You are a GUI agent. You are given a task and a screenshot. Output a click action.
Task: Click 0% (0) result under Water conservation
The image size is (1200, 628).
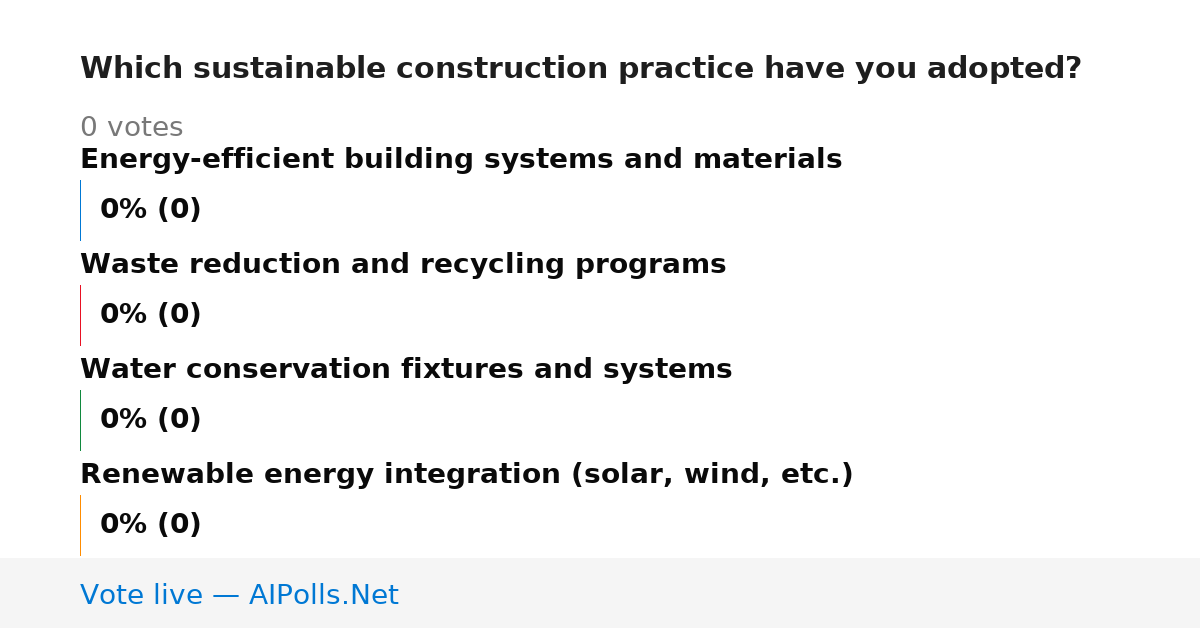150,420
